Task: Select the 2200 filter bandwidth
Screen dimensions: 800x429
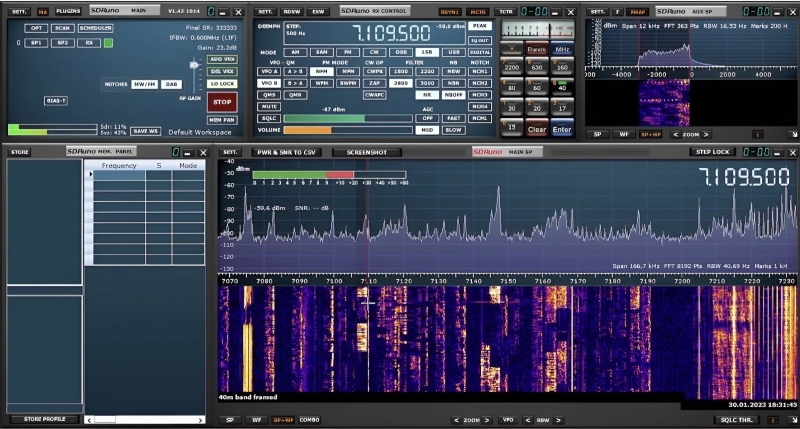Action: pos(427,71)
